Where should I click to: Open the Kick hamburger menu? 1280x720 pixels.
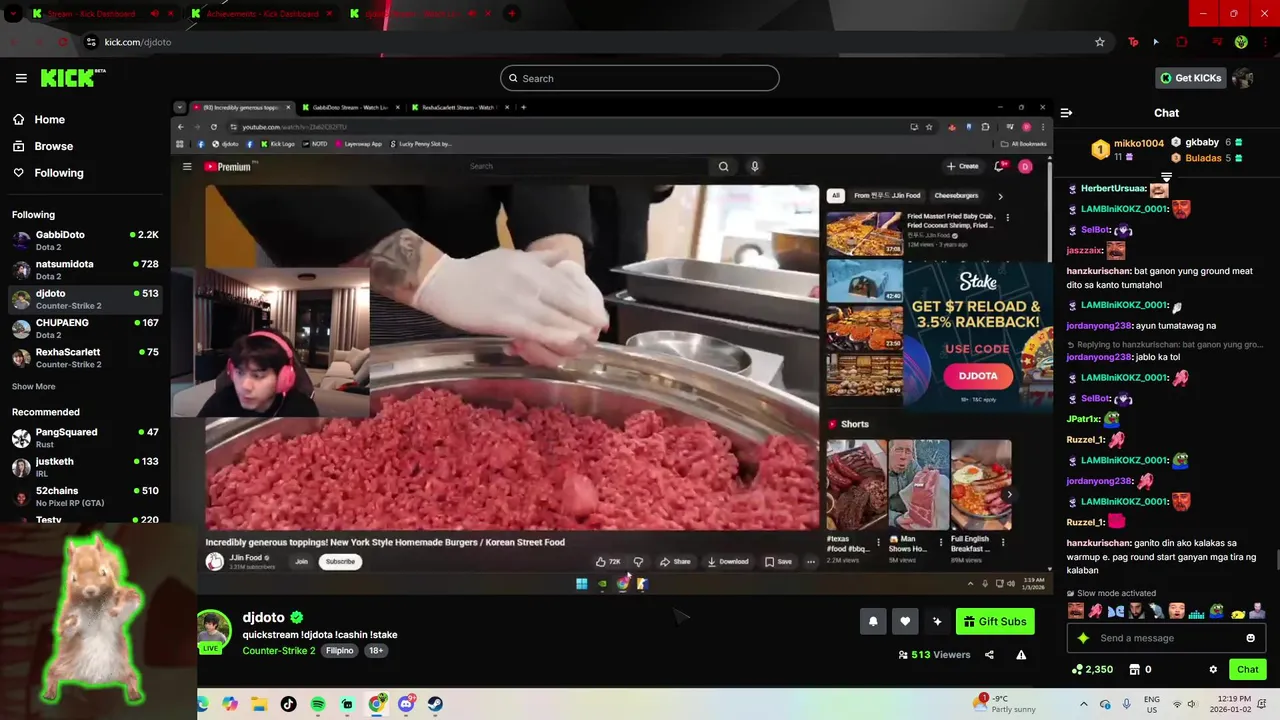pyautogui.click(x=21, y=78)
